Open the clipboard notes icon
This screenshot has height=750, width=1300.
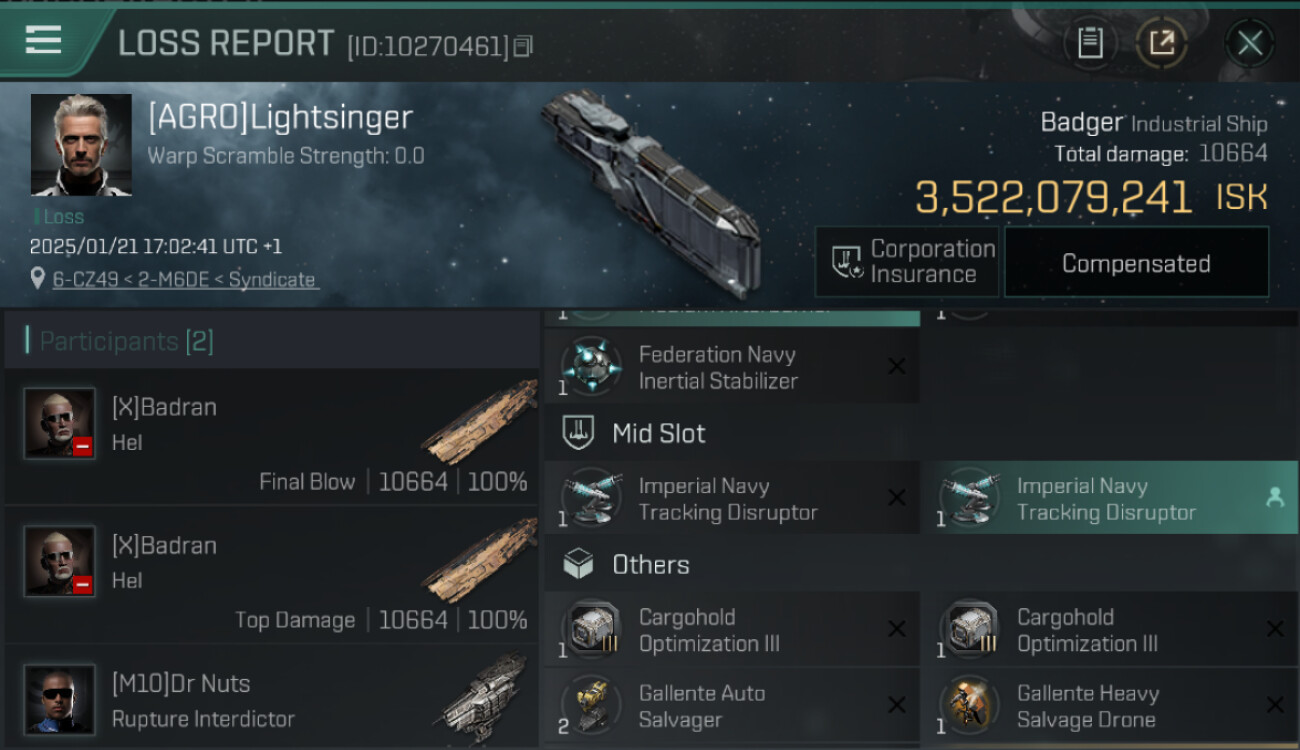1090,43
